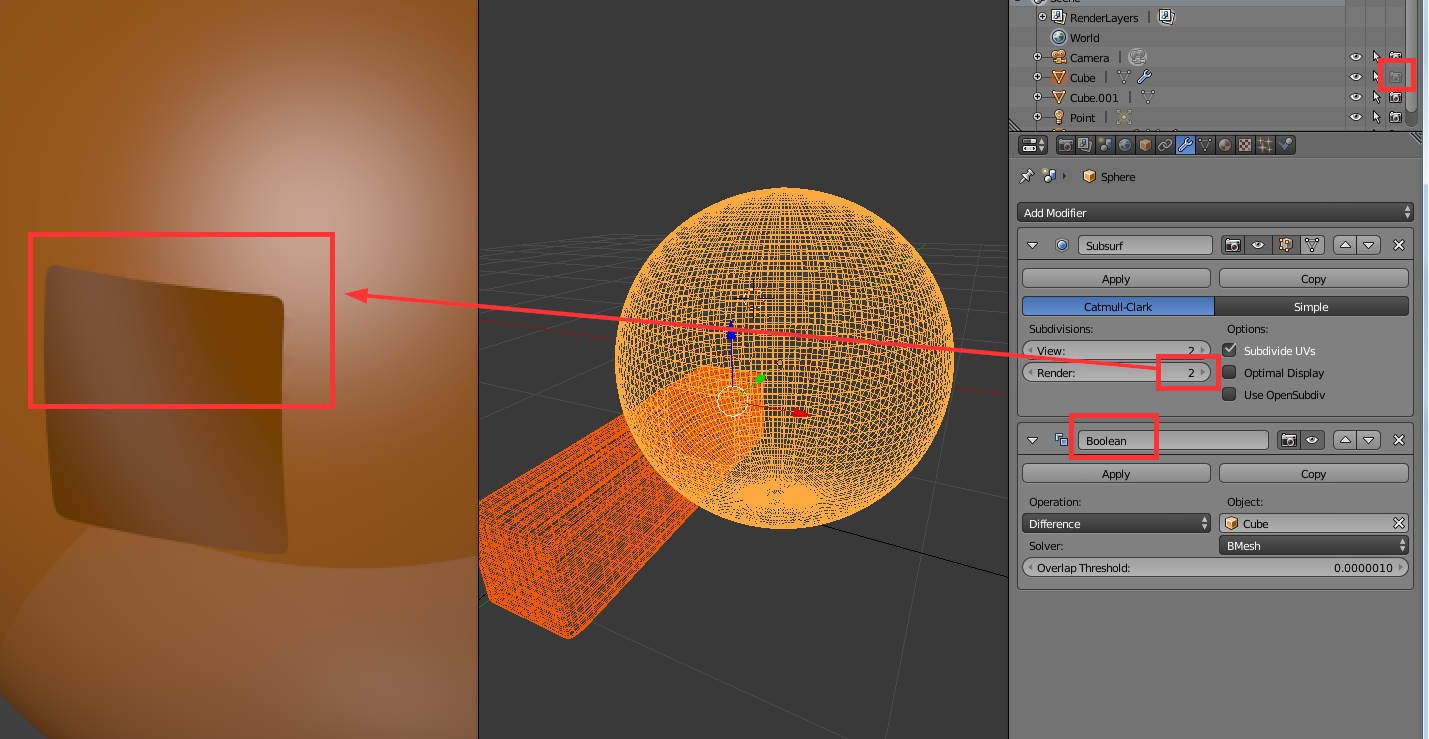
Task: Expand the RenderLayers tree item
Action: pyautogui.click(x=1042, y=17)
